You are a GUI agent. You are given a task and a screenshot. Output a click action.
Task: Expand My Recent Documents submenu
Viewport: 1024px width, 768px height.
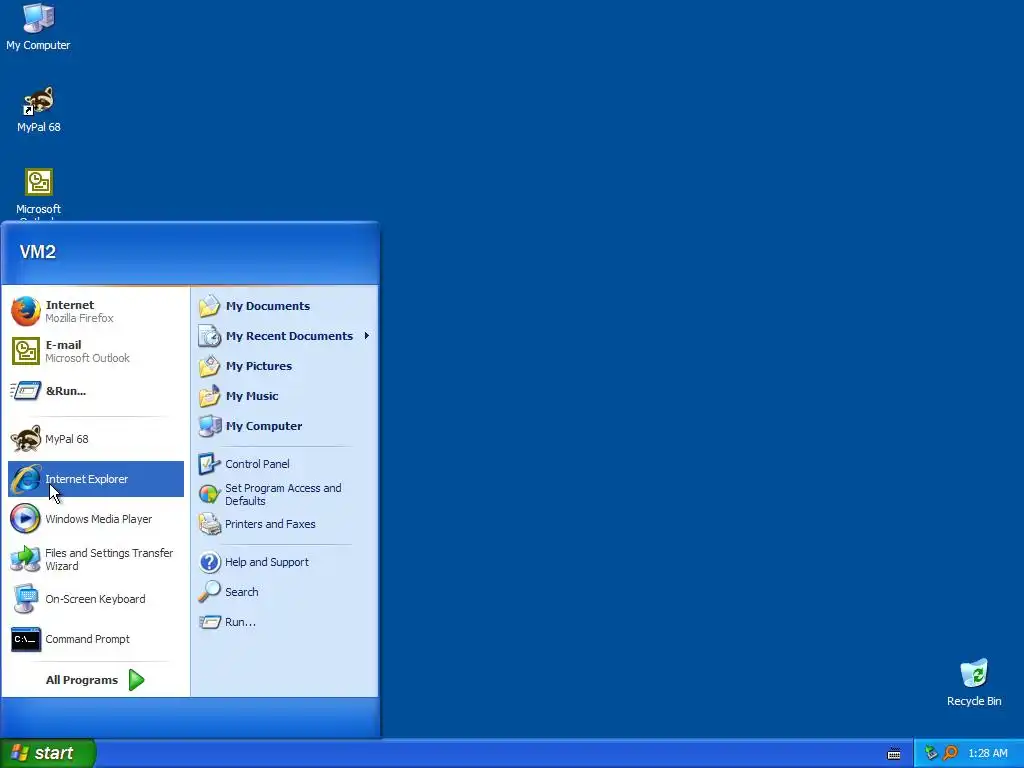click(x=285, y=336)
